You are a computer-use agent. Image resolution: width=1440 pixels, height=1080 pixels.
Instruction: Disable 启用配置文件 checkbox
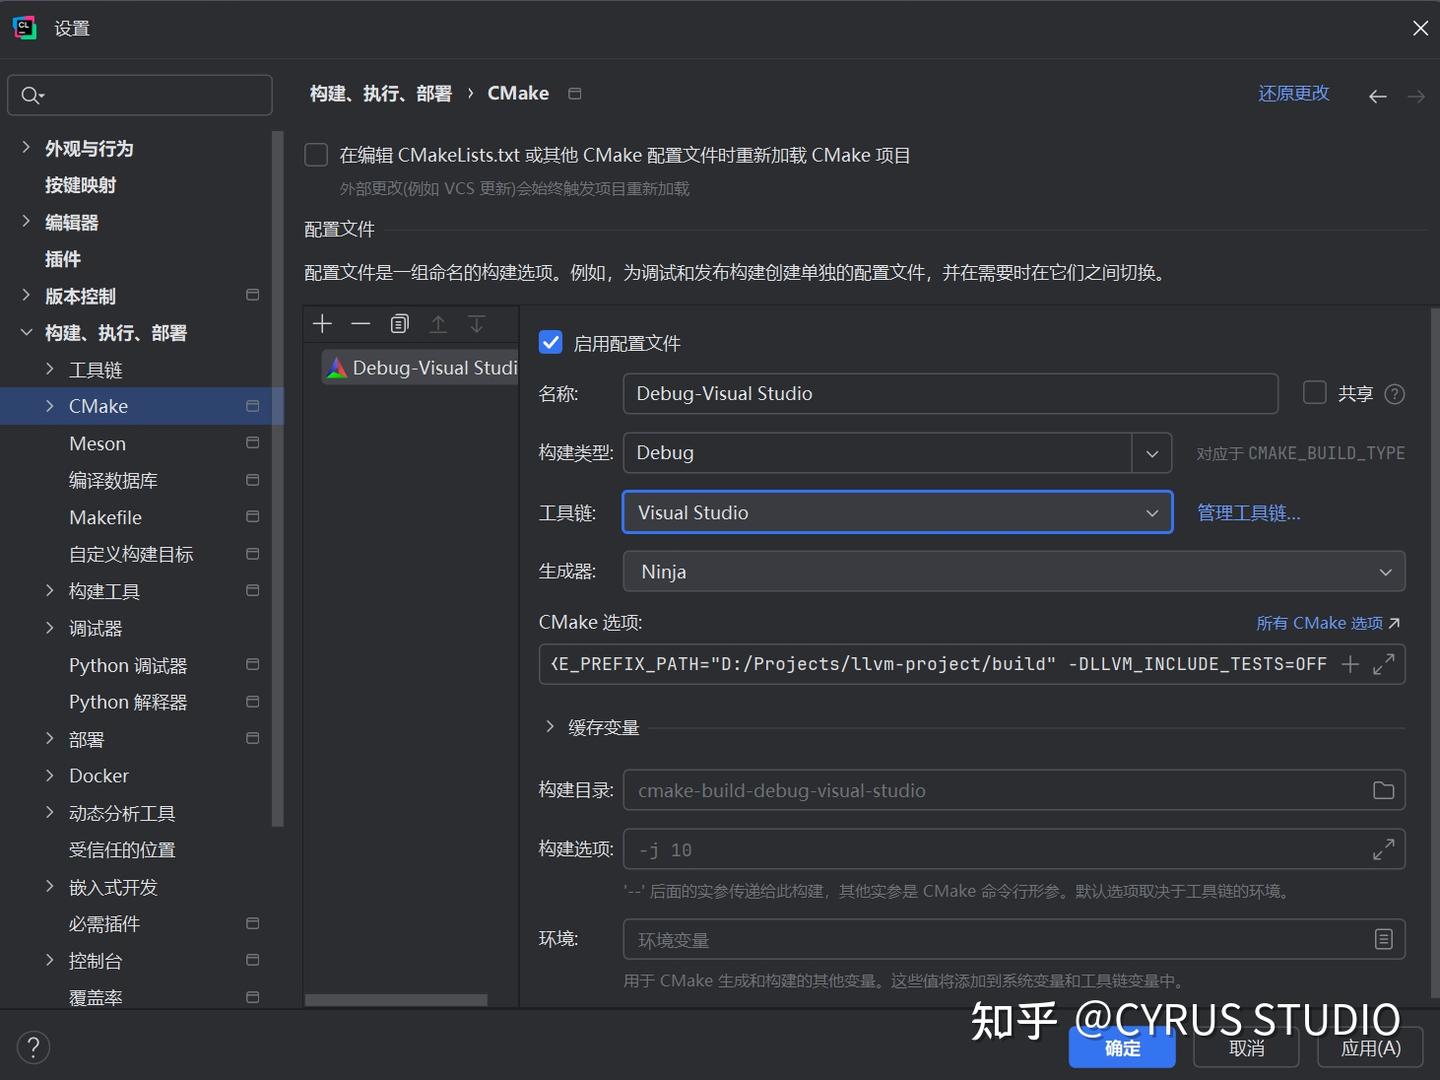click(x=550, y=342)
